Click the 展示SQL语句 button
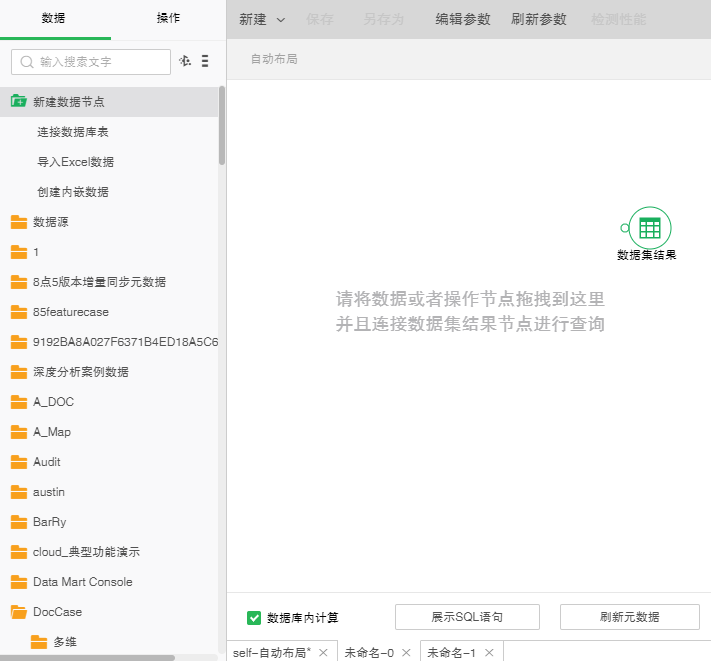This screenshot has width=711, height=661. click(467, 617)
